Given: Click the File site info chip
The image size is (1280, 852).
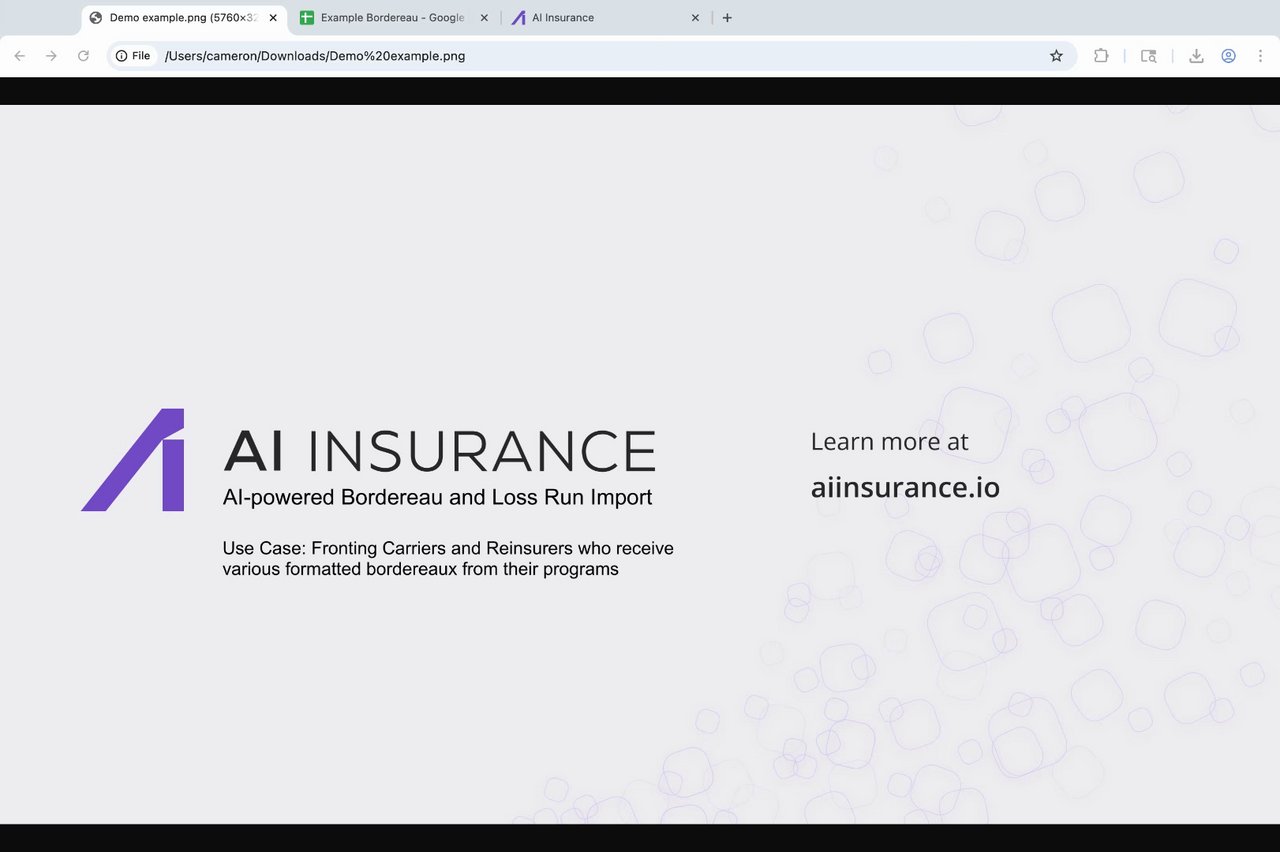Looking at the screenshot, I should coord(133,56).
